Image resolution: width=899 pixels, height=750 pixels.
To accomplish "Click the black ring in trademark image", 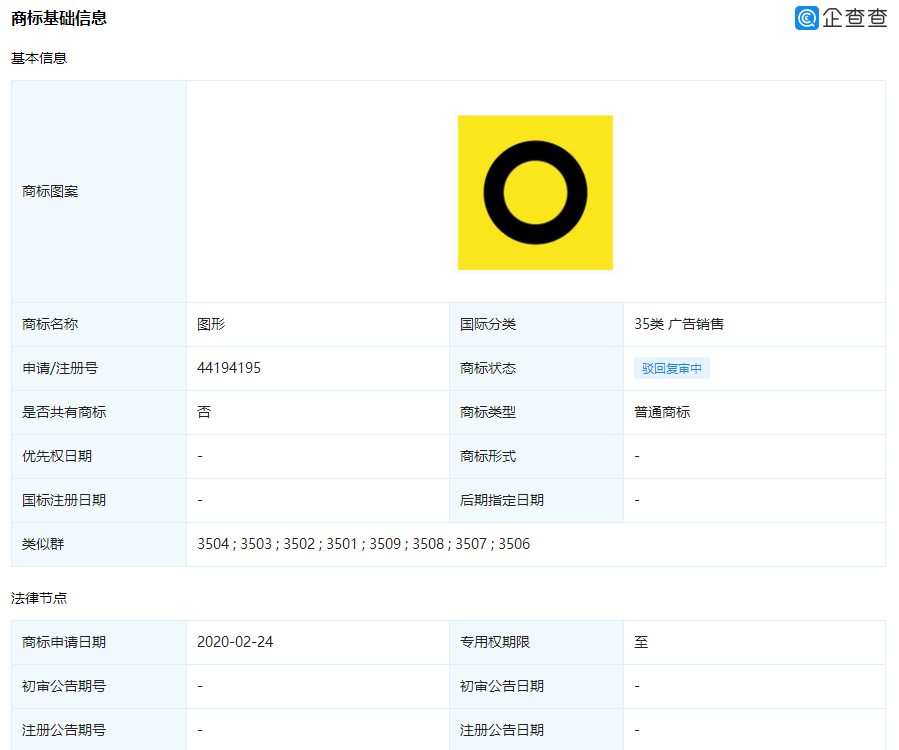I will tap(535, 152).
